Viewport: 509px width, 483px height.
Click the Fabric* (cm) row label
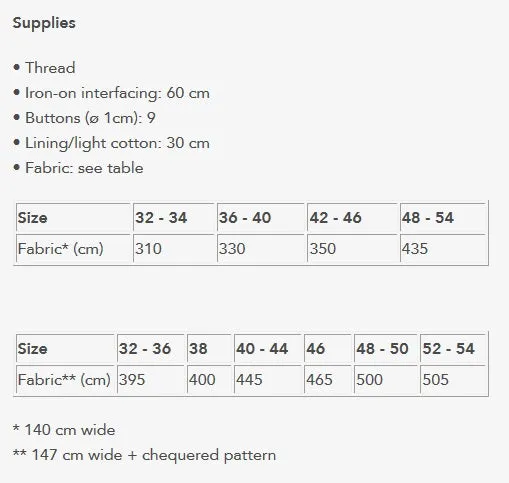click(73, 248)
